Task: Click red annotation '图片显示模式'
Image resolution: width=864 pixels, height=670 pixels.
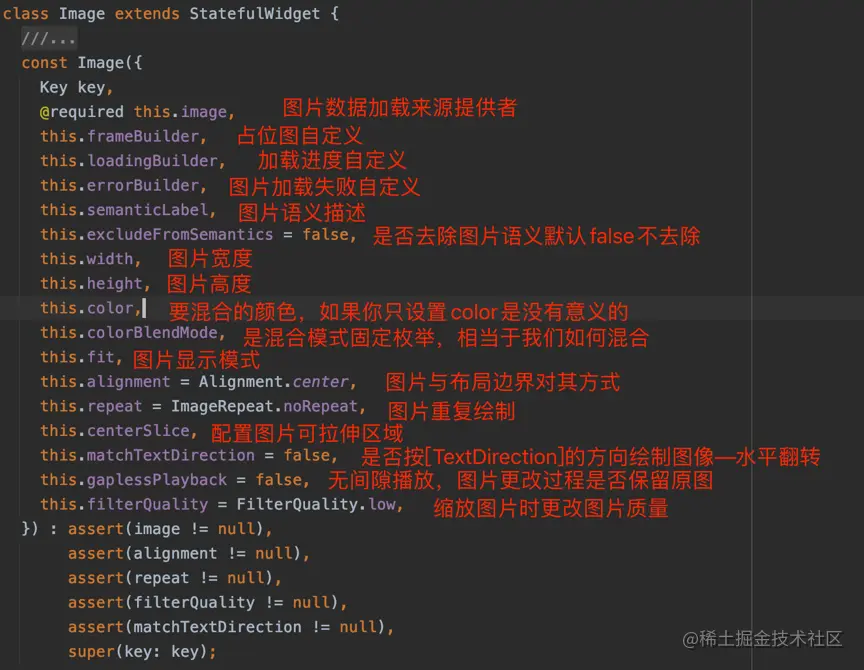Action: (196, 360)
